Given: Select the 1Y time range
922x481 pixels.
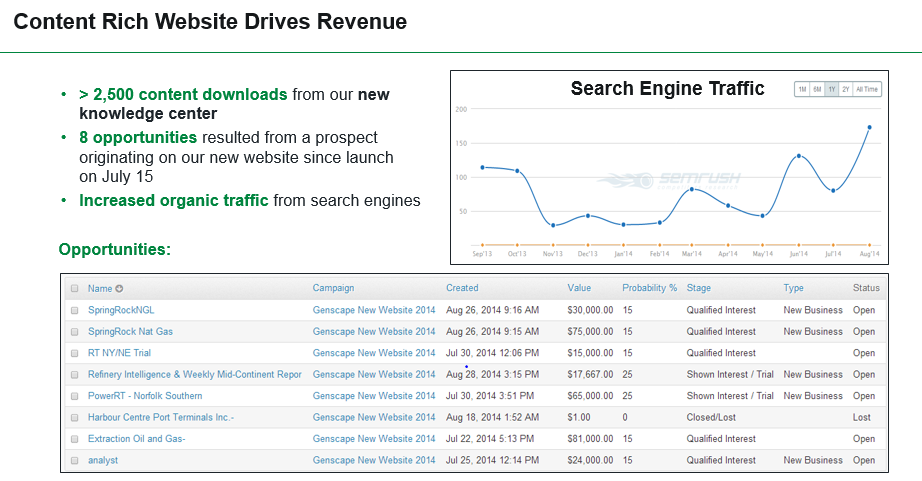Looking at the screenshot, I should (x=832, y=89).
